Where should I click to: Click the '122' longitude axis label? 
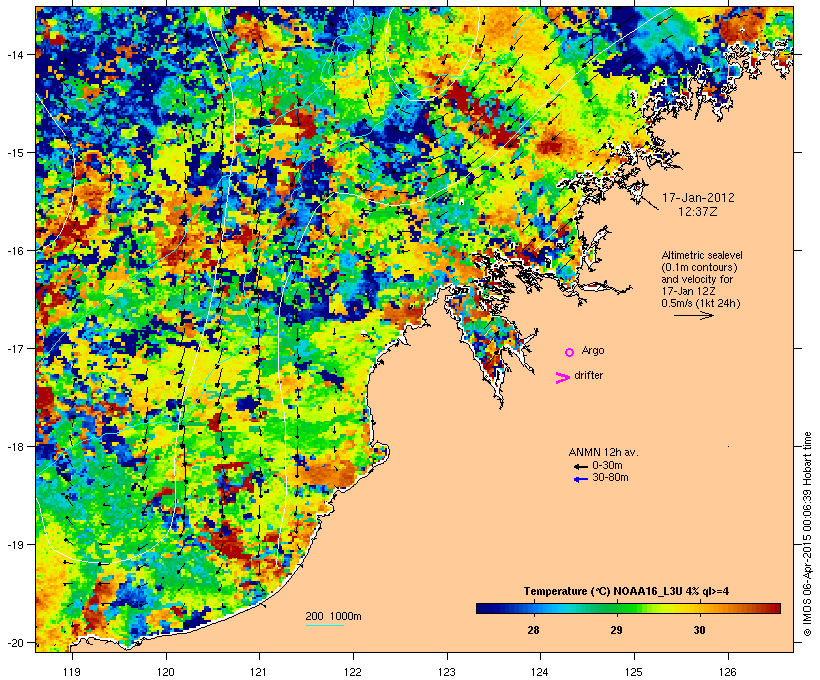[353, 672]
